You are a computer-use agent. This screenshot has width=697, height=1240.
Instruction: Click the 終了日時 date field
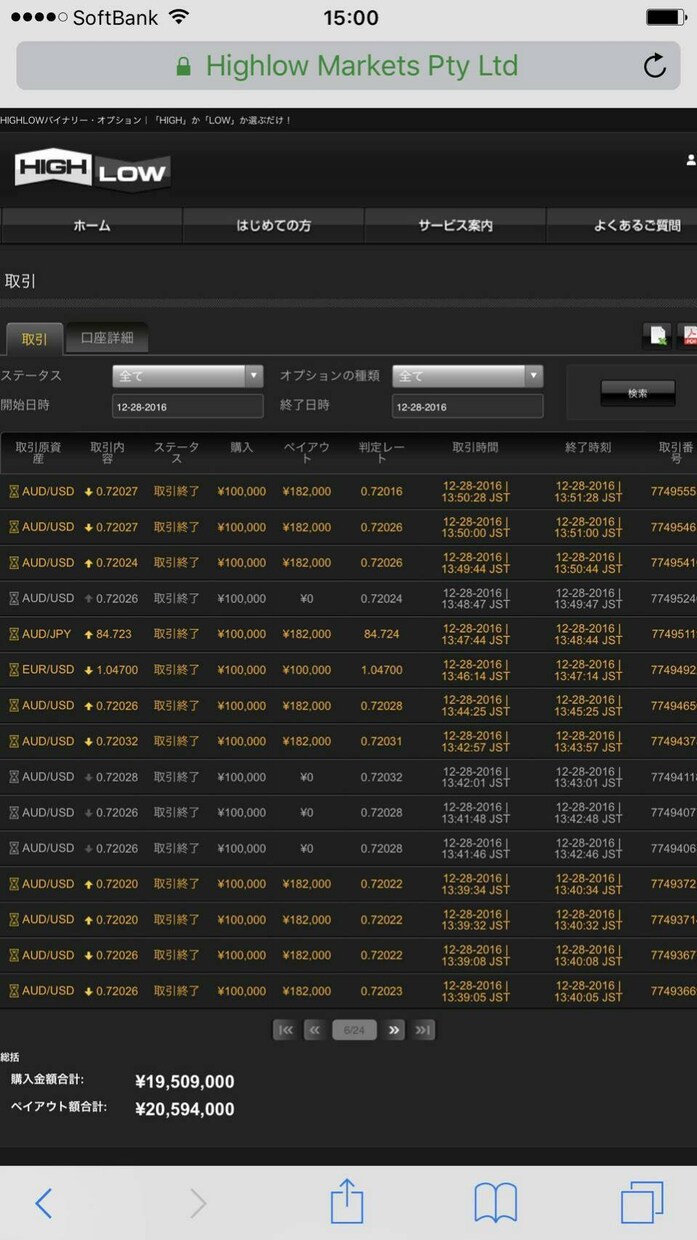click(x=468, y=406)
